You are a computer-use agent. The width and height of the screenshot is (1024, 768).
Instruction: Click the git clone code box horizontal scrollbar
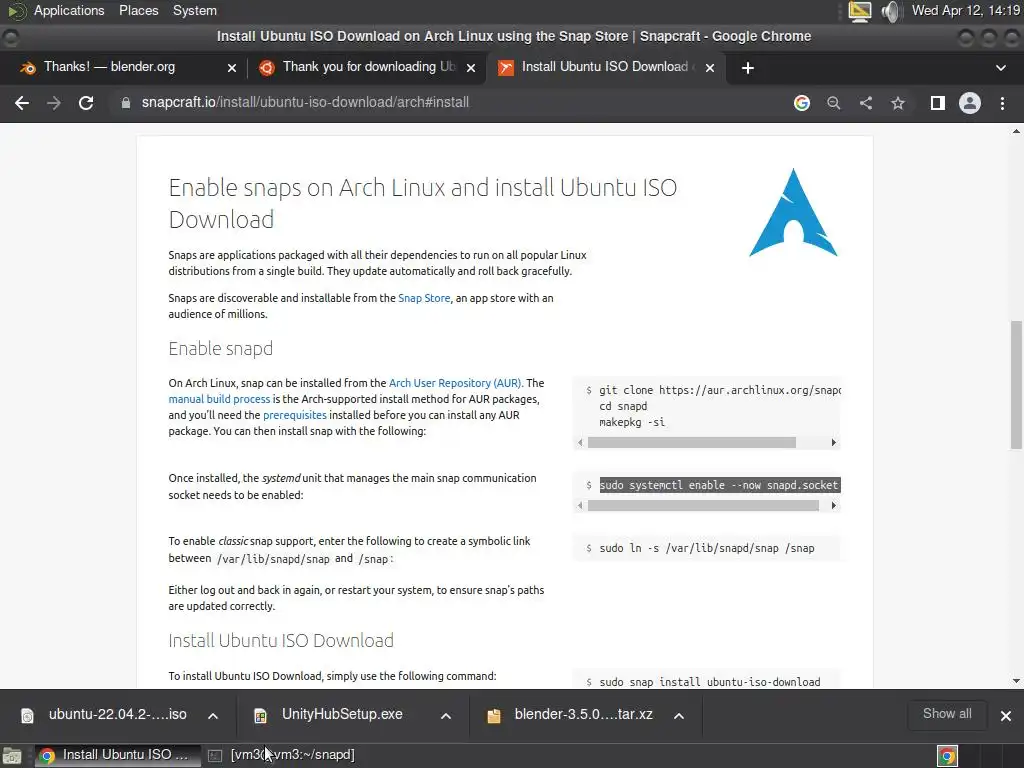[692, 443]
